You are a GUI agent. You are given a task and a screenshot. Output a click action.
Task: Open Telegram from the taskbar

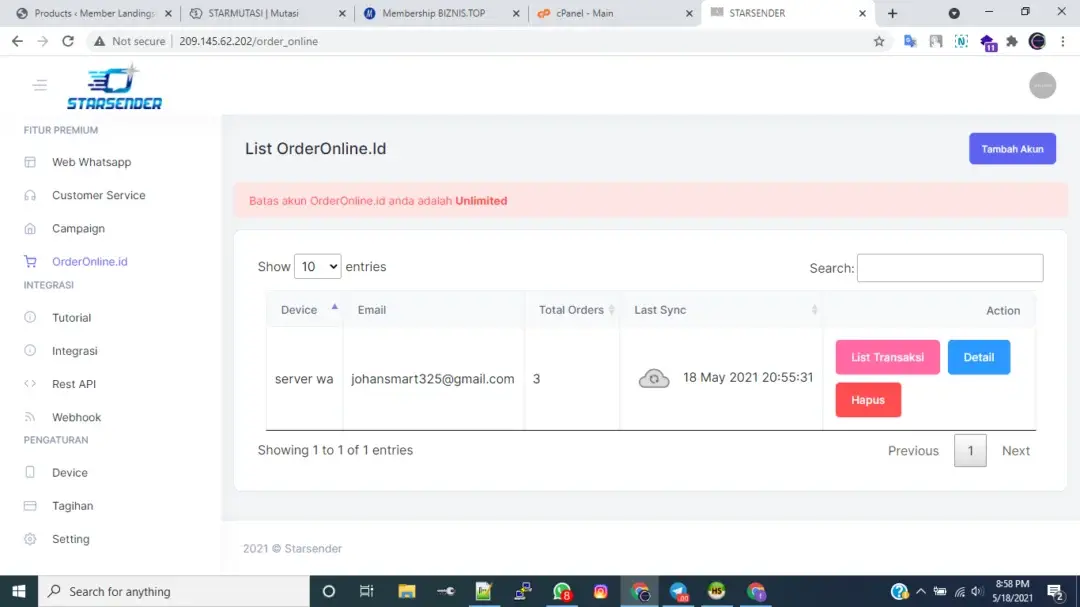click(x=678, y=591)
